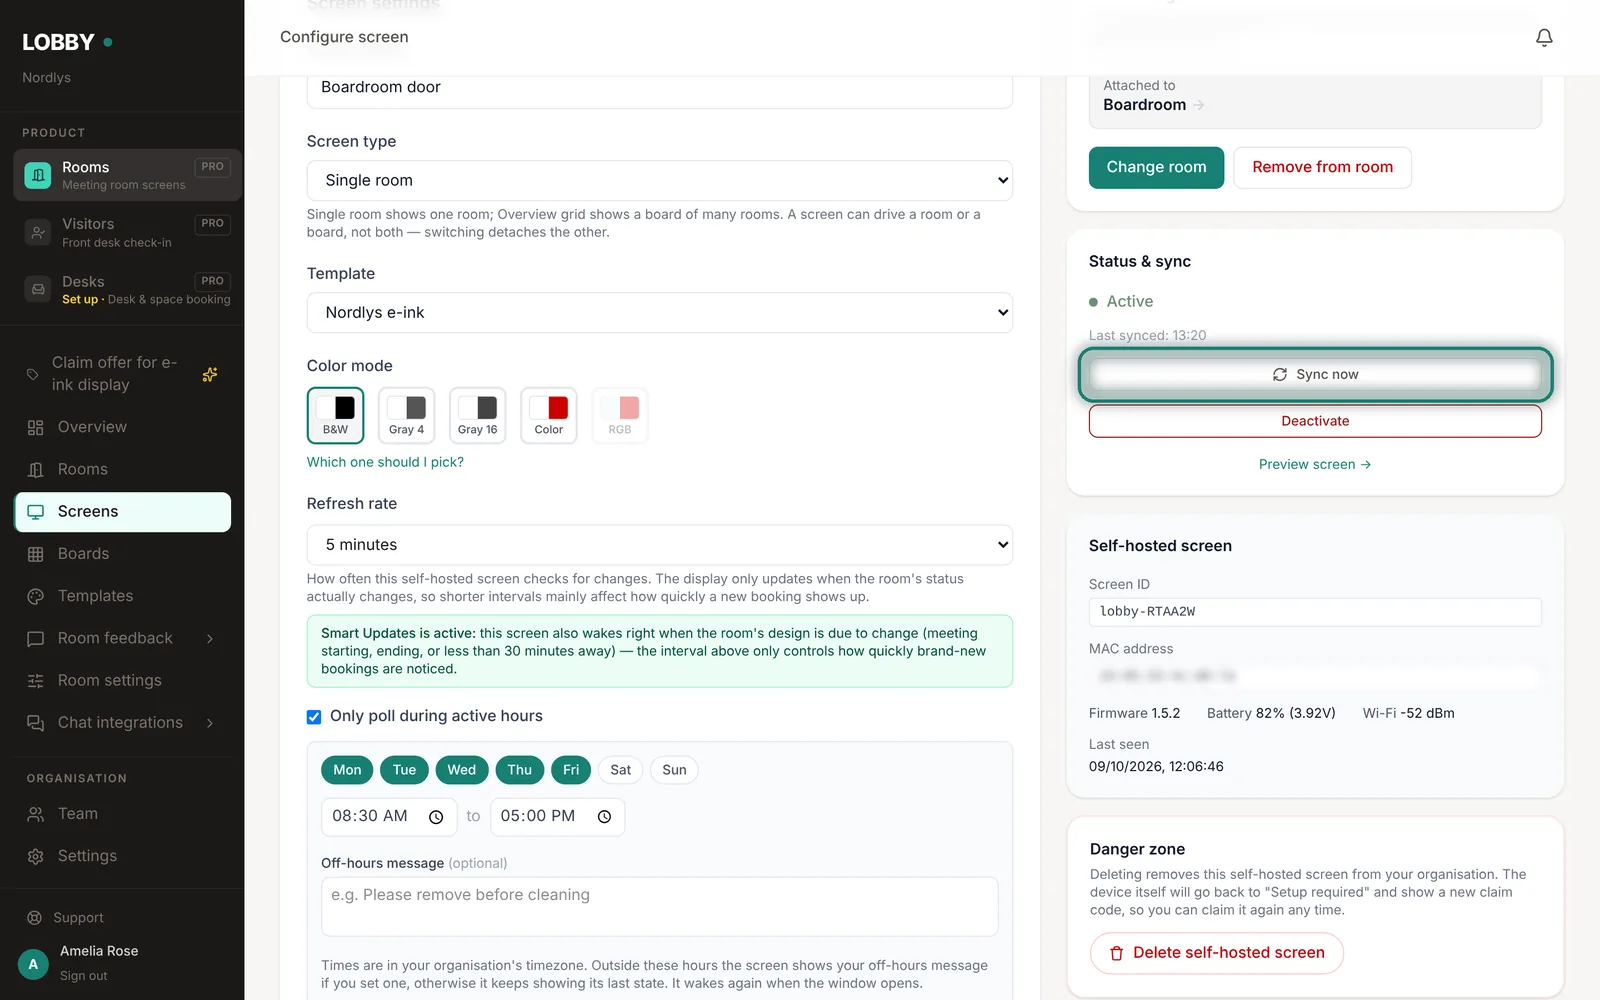Click the Change room button
Screen dimensions: 1600x1000
[1156, 168]
